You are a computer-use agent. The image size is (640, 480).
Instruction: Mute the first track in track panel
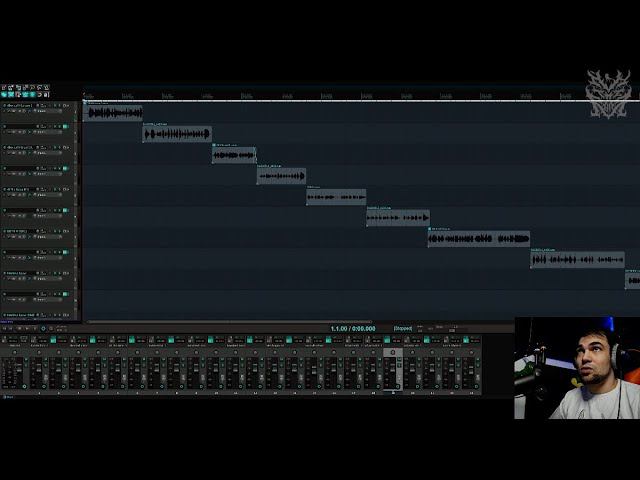tap(55, 105)
